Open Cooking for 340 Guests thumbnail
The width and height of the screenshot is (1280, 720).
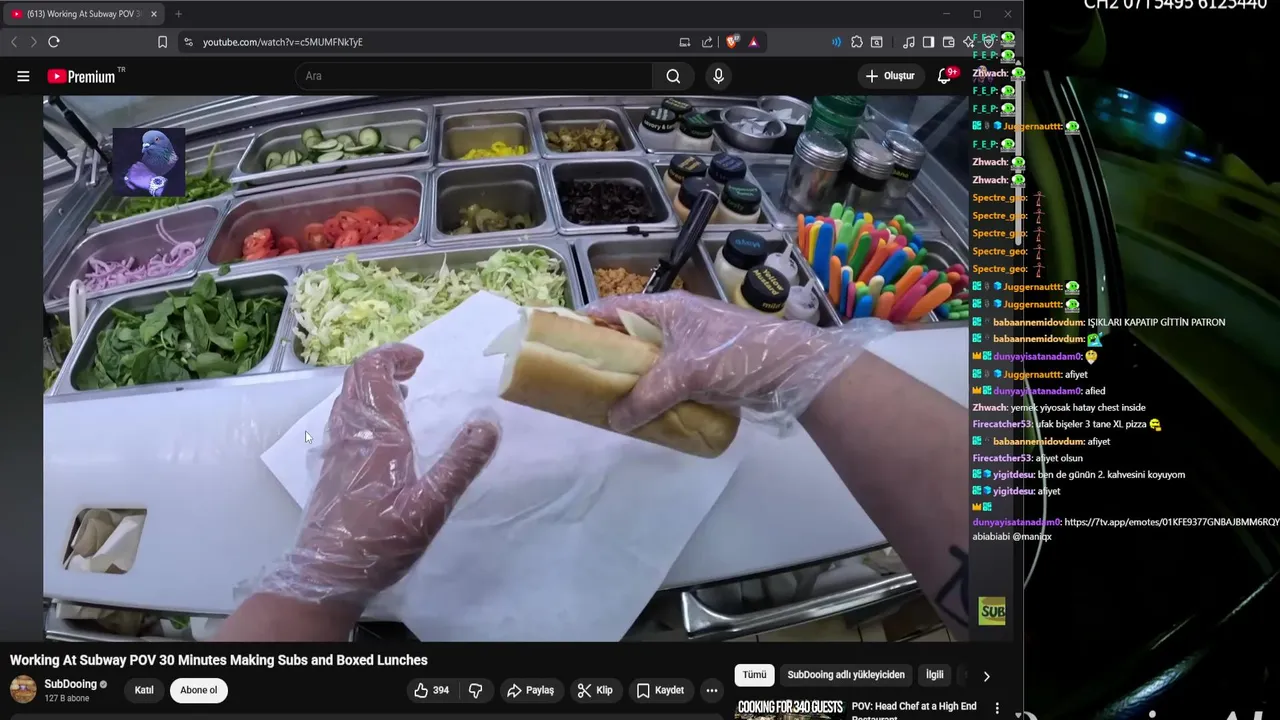pos(790,709)
